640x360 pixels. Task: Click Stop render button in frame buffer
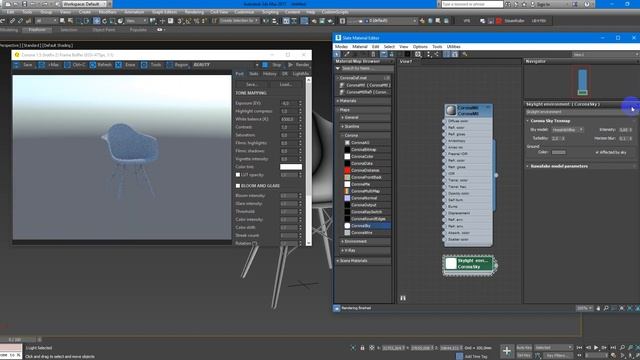click(272, 65)
